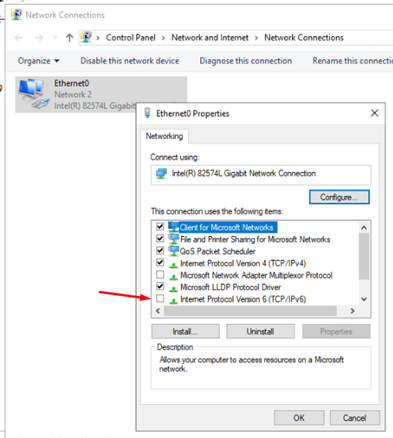Click the Configure button
The image size is (393, 438).
click(339, 197)
